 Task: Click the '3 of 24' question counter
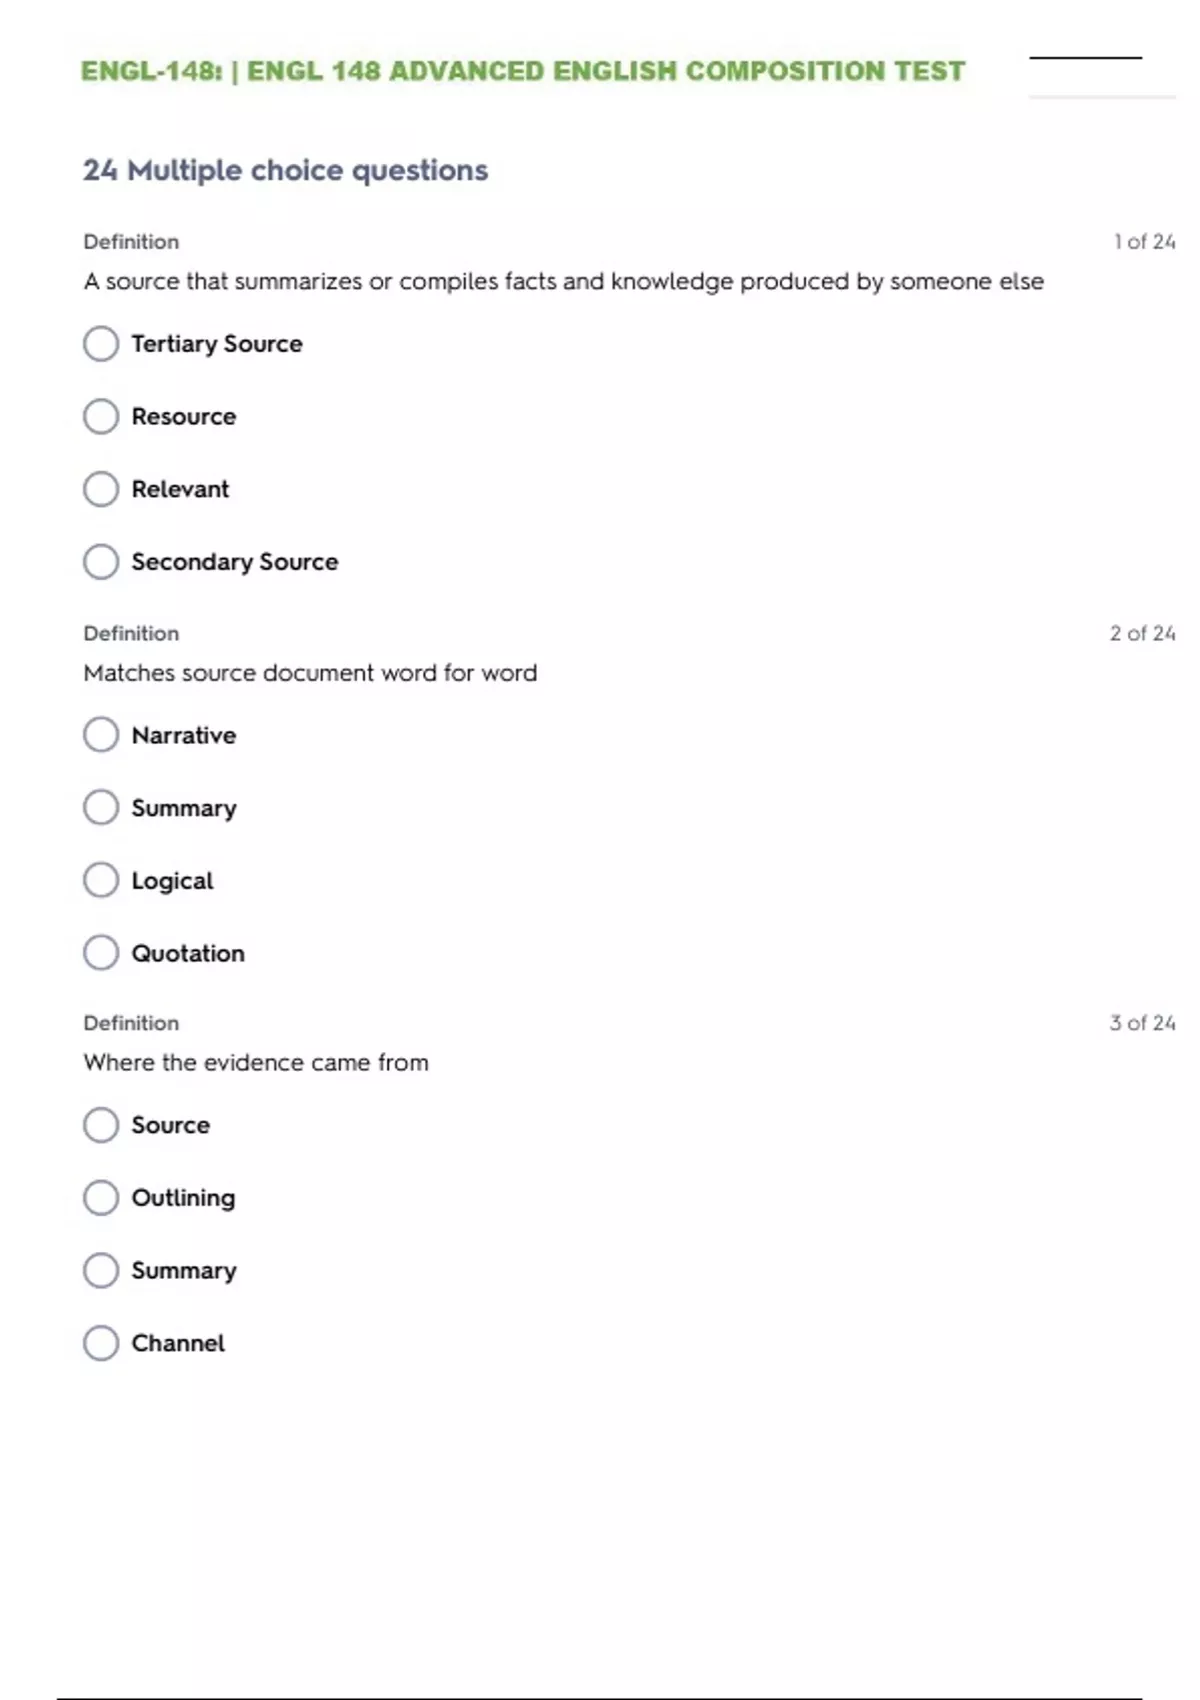click(1142, 1023)
